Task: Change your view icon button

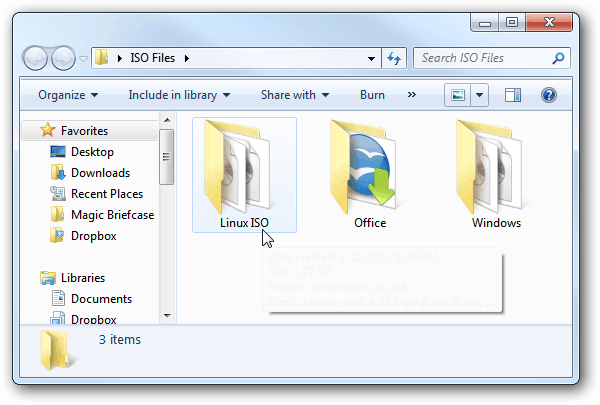Action: pyautogui.click(x=458, y=95)
